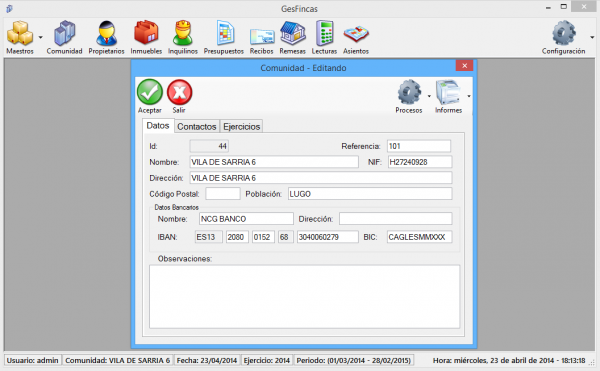Click the NIF field H27240928
This screenshot has height=371, width=600.
[420, 162]
